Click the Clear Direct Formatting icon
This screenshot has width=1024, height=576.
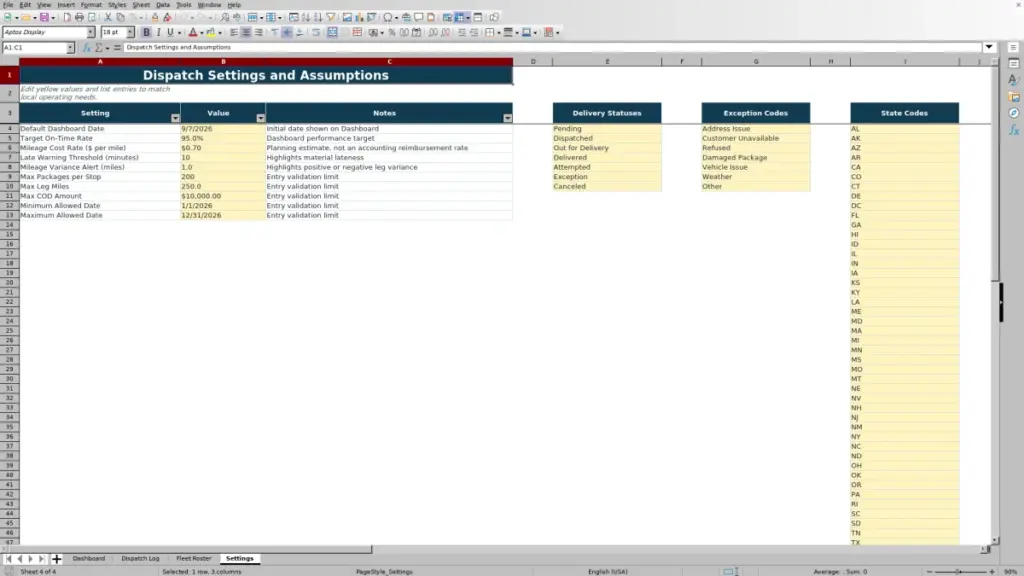167,17
